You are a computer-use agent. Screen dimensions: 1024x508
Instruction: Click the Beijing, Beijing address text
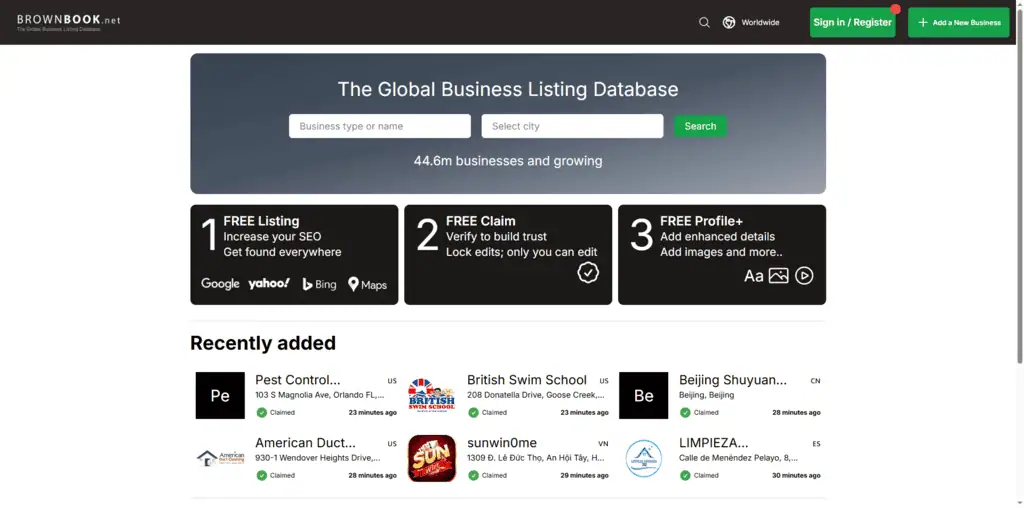tap(707, 395)
